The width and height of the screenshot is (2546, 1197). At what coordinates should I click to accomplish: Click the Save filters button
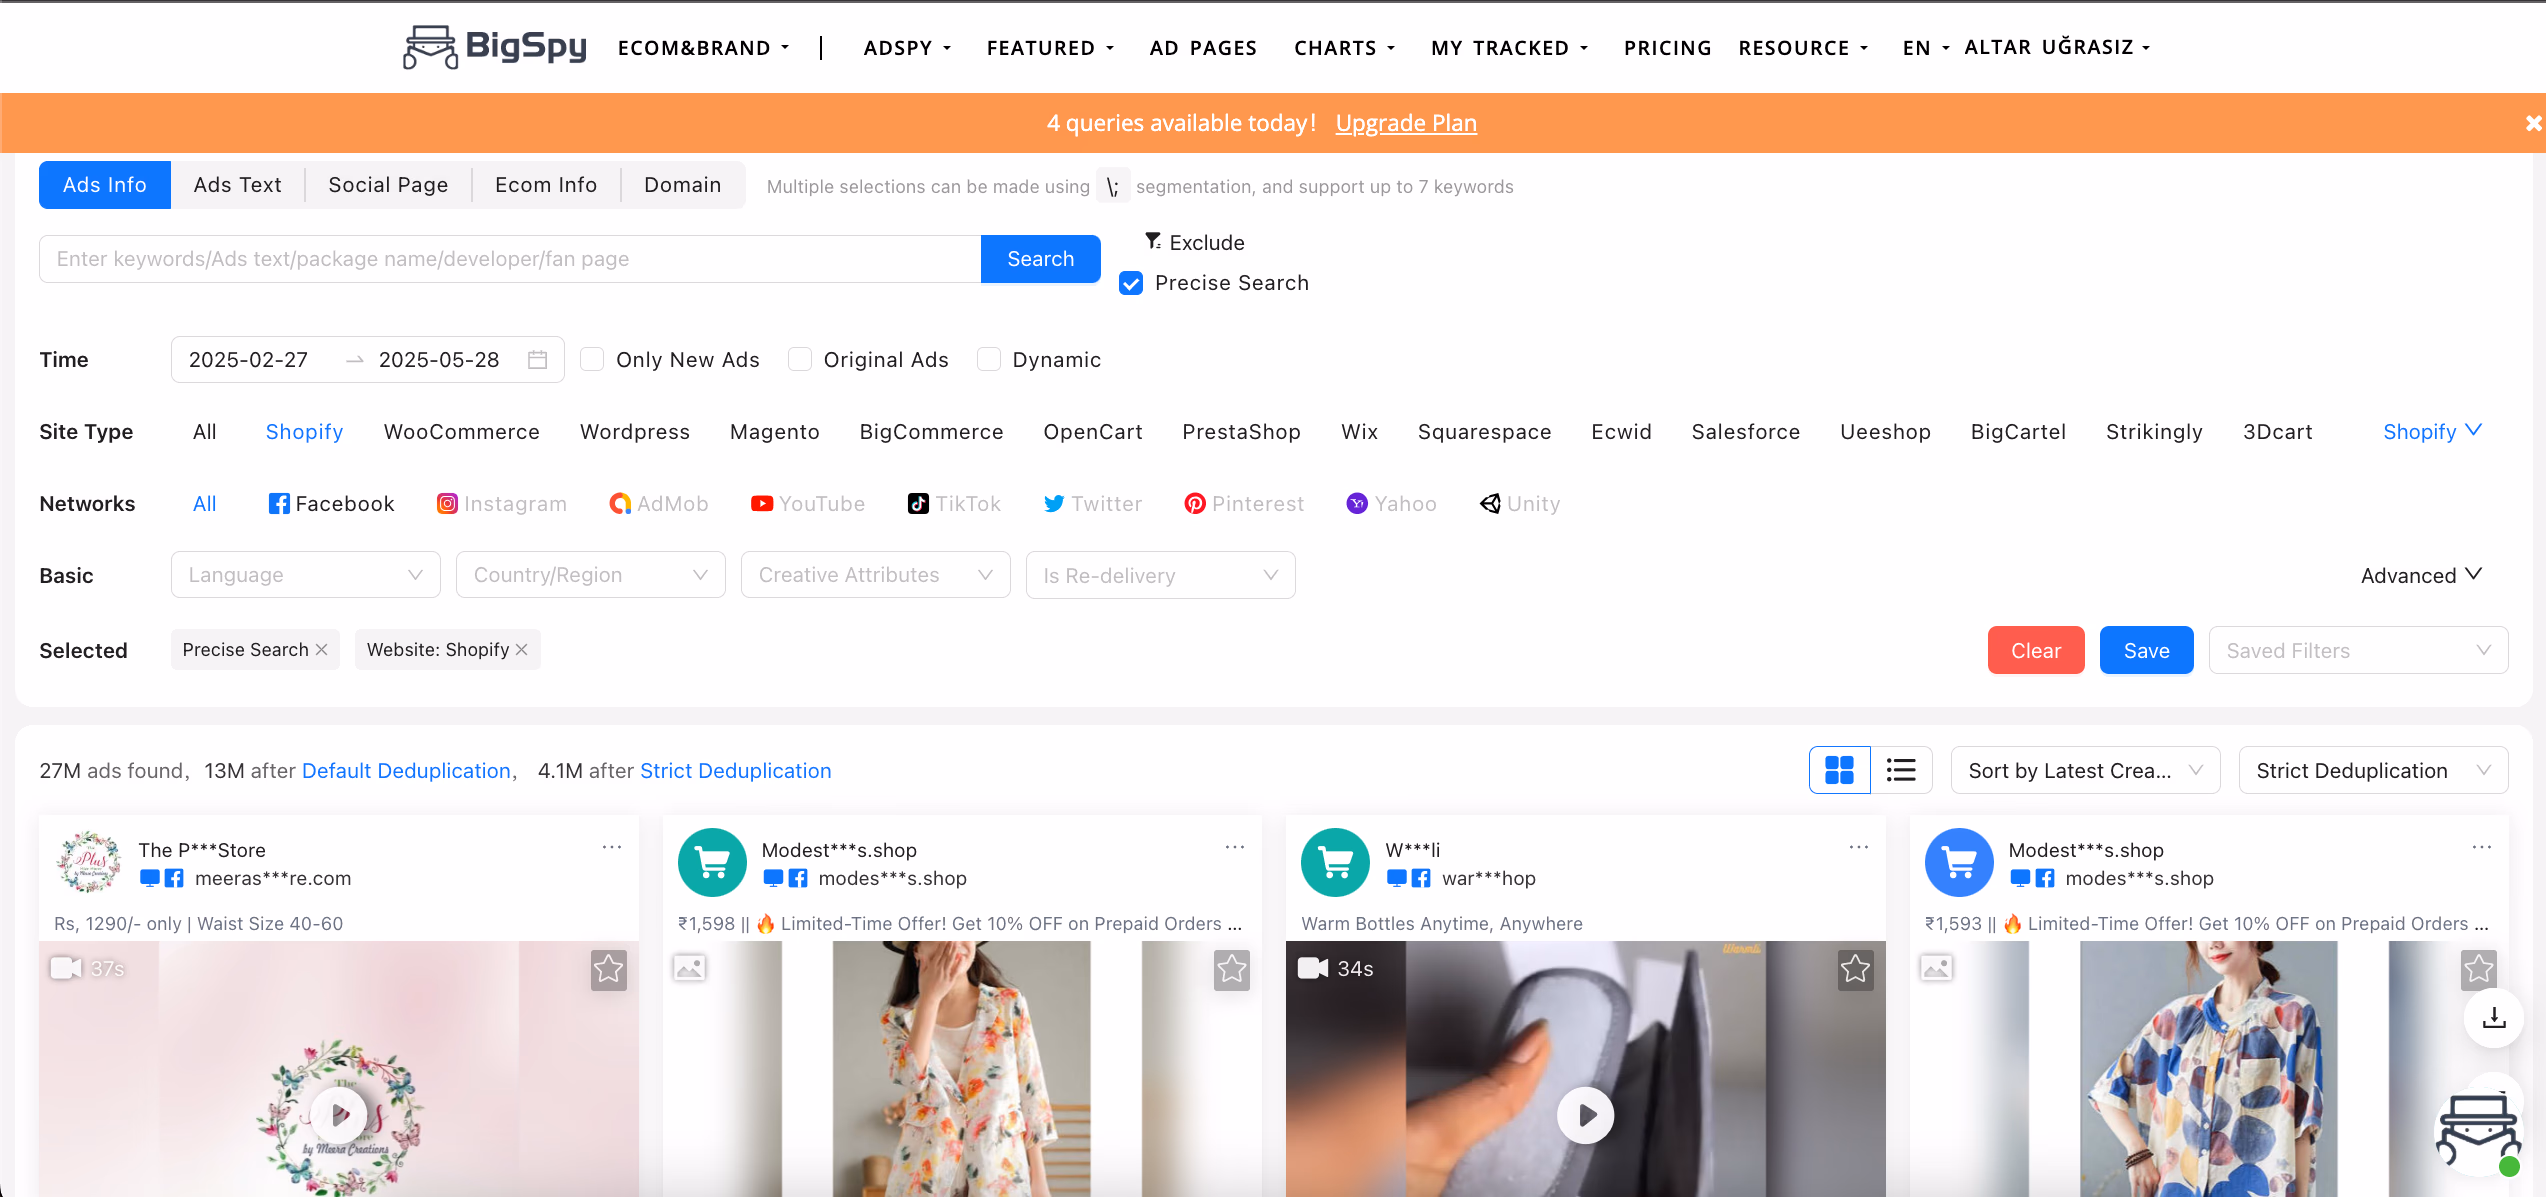(2147, 650)
